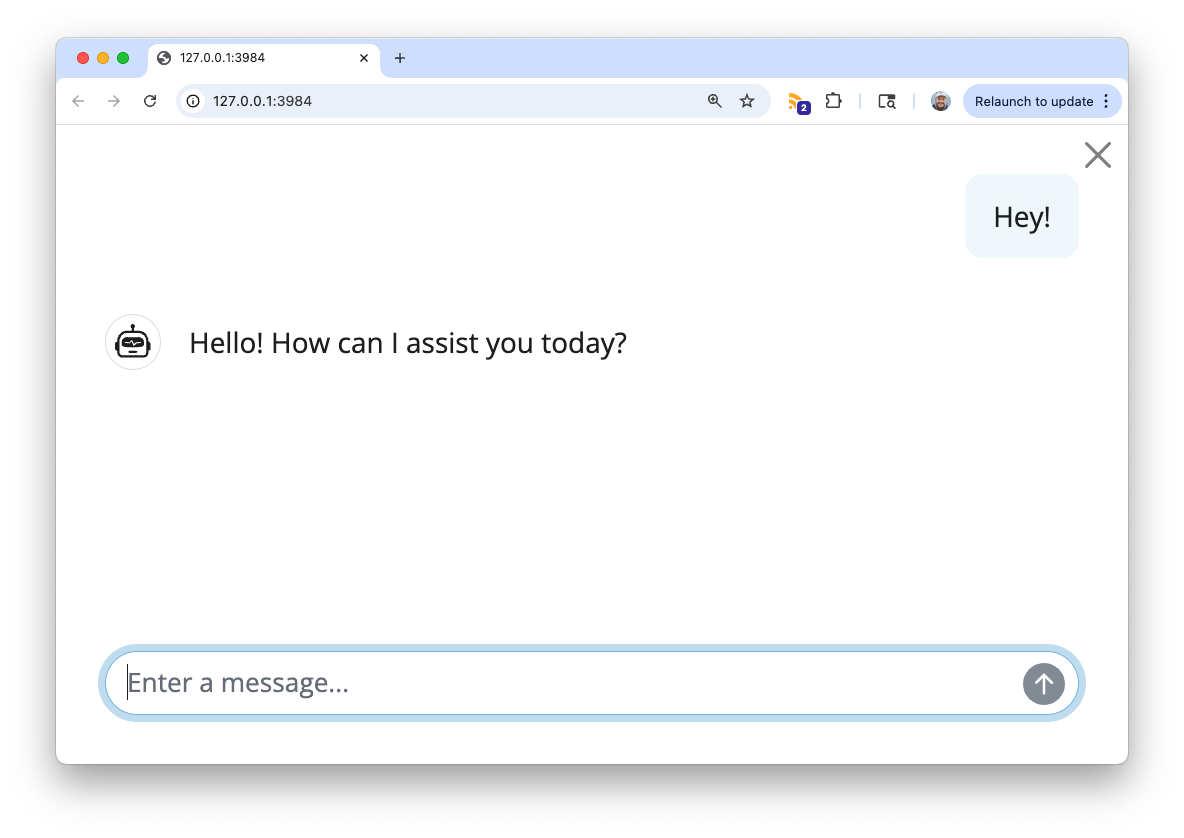Open the browser profile avatar menu
Image resolution: width=1184 pixels, height=838 pixels.
tap(940, 101)
